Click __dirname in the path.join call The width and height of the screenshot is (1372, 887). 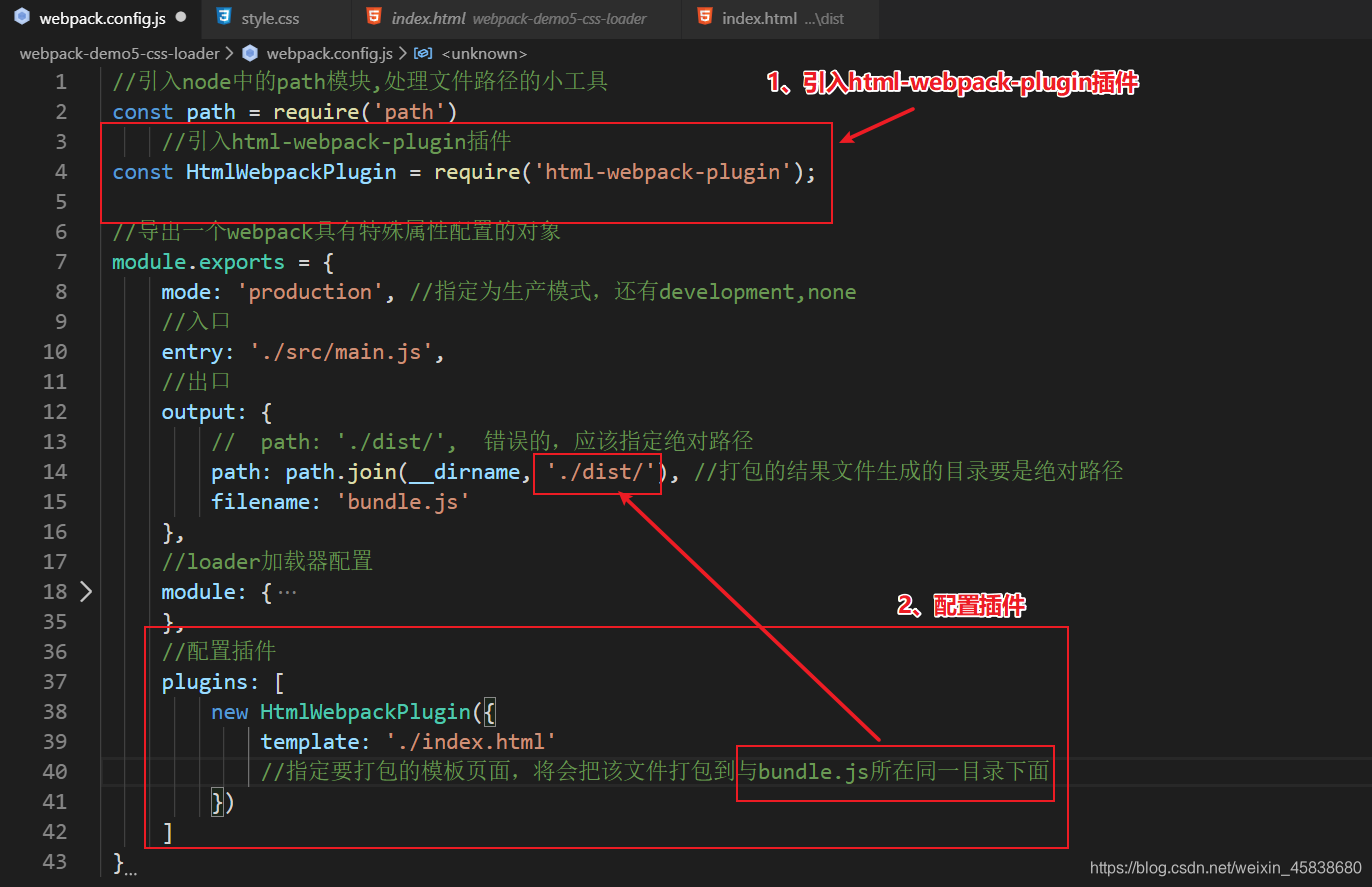click(465, 471)
